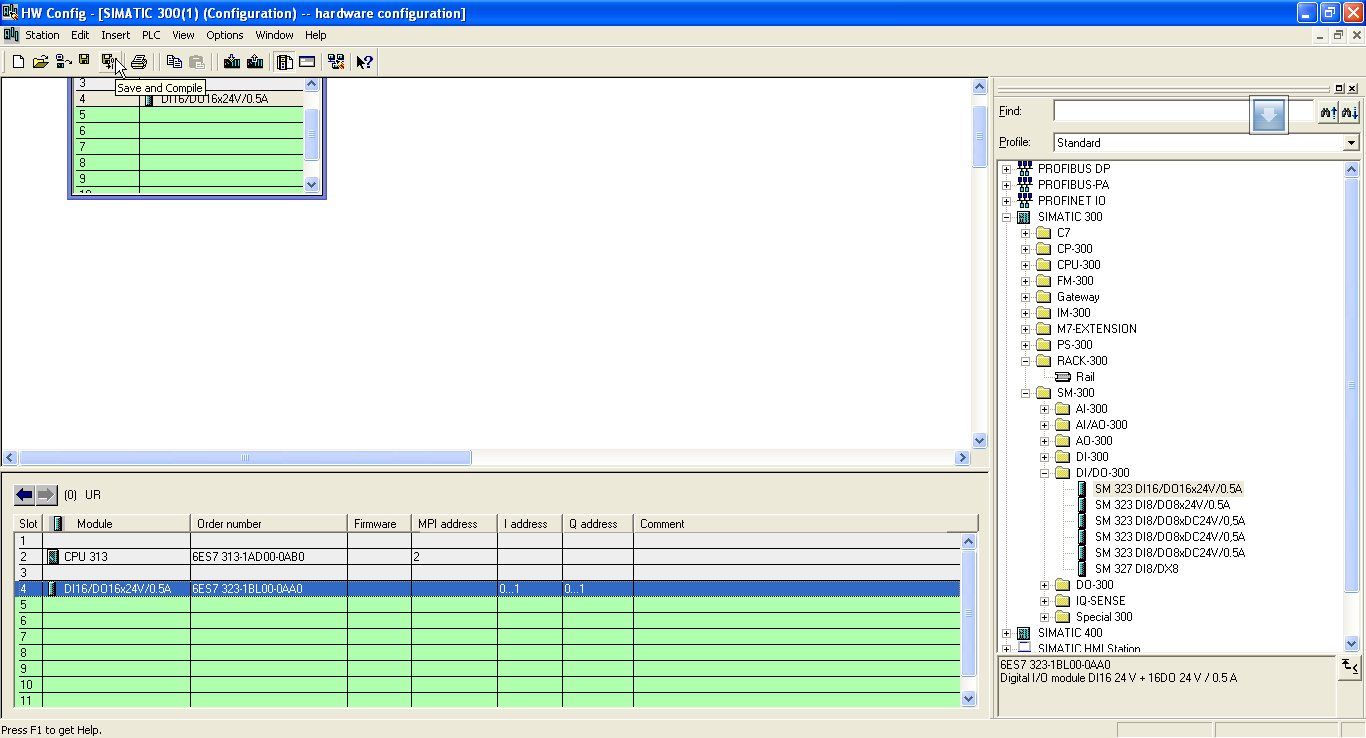Close the hardware catalog panel

pos(1353,87)
